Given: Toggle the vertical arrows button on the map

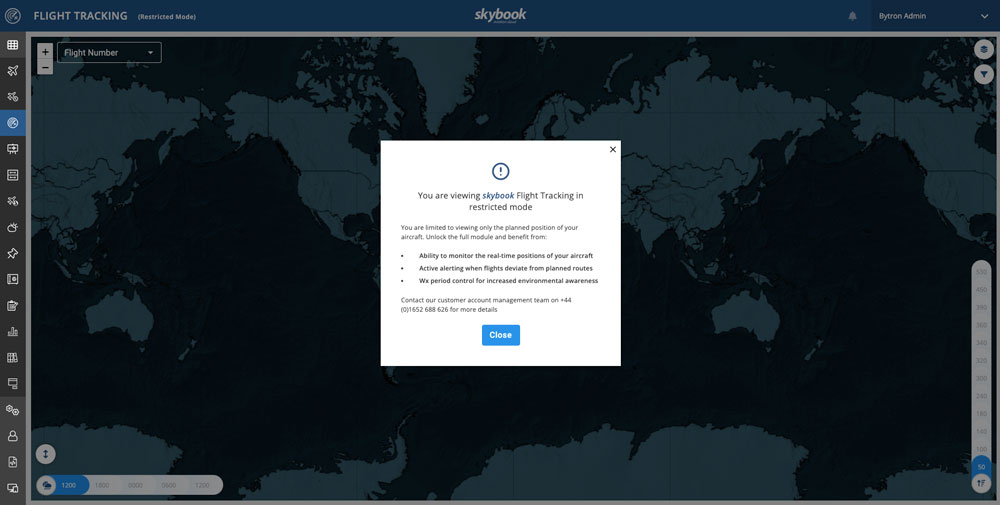Looking at the screenshot, I should [x=45, y=453].
